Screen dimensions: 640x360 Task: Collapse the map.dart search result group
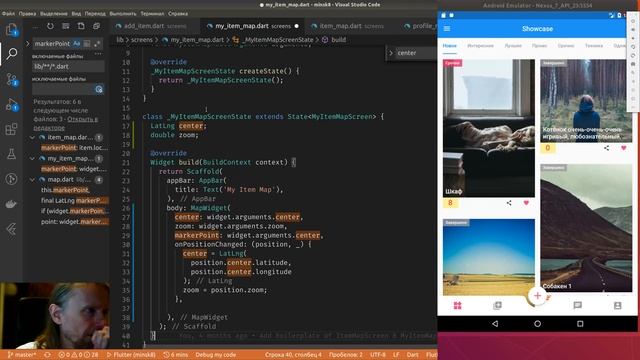click(x=32, y=180)
